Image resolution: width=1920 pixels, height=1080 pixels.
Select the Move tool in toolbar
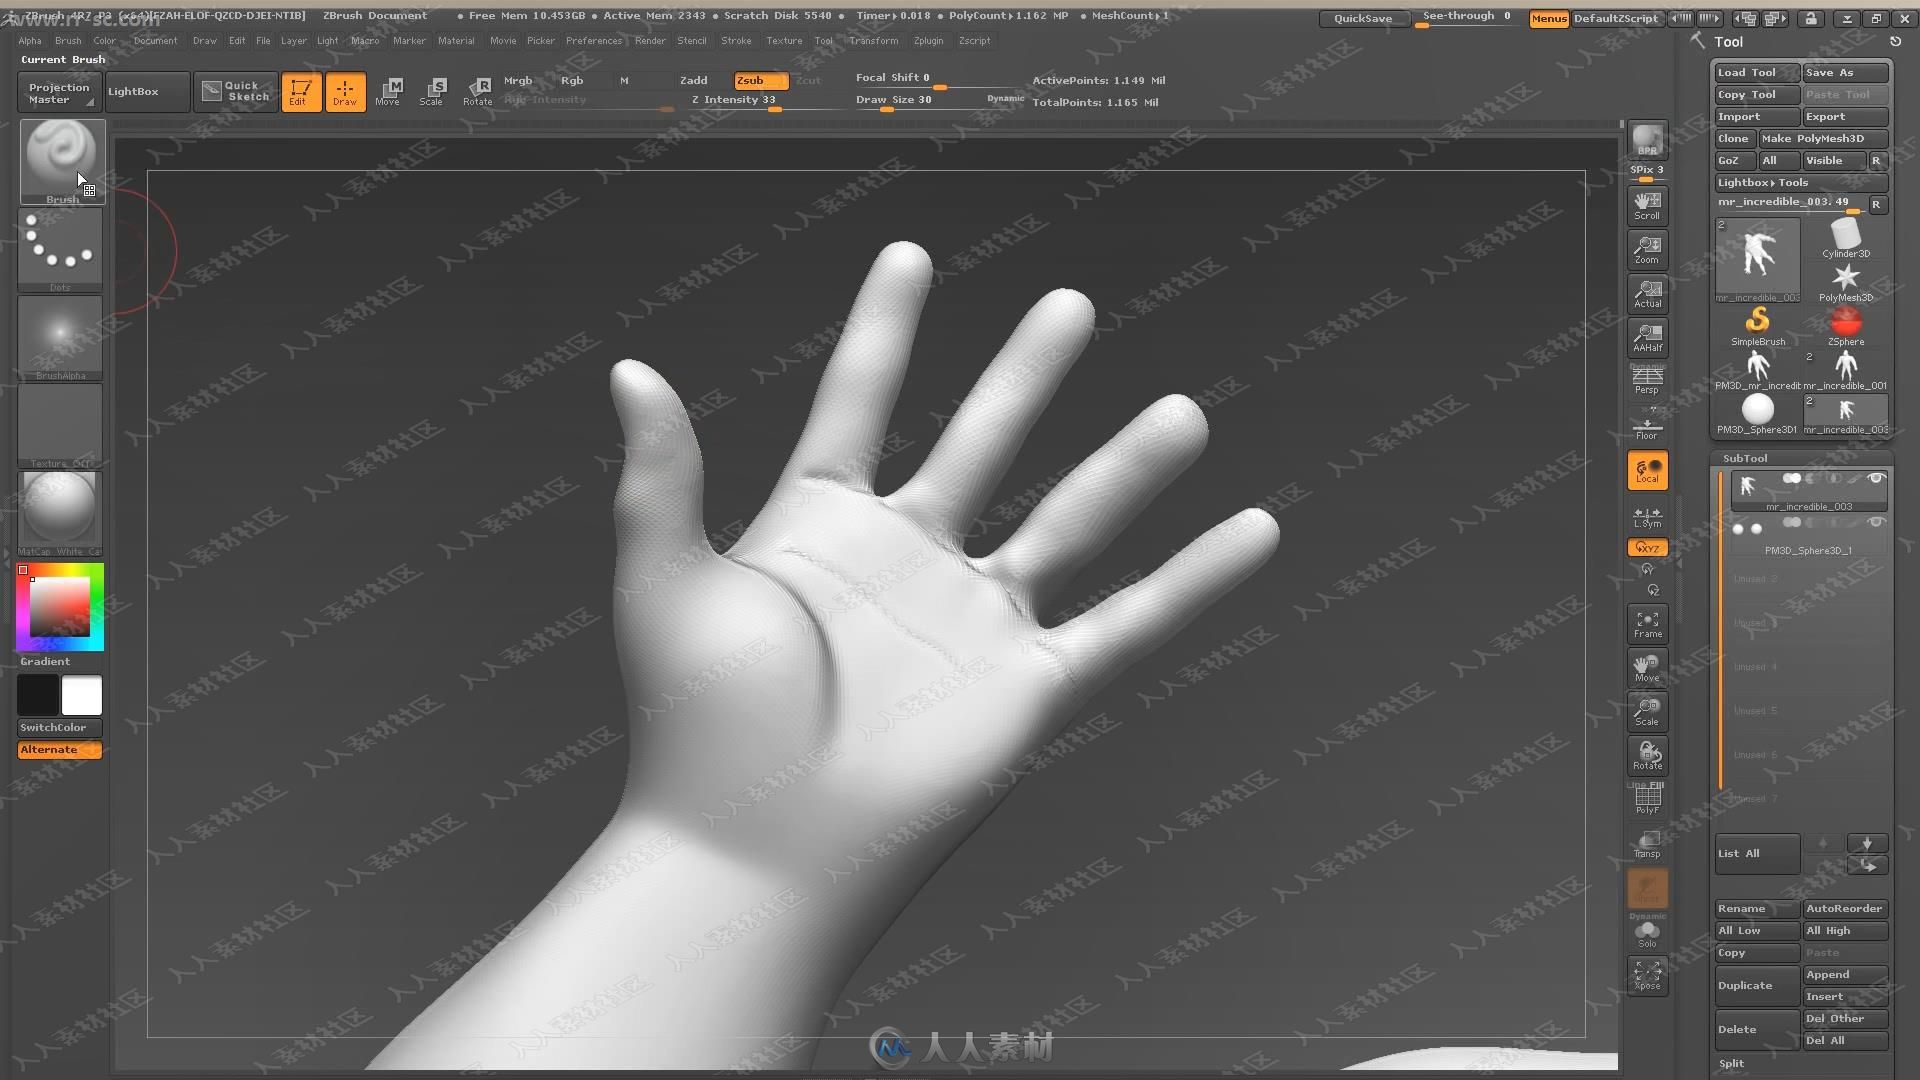point(388,91)
